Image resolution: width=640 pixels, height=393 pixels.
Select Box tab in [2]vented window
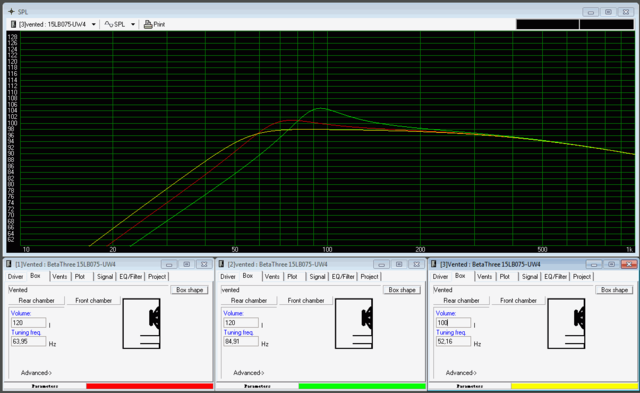[x=248, y=276]
